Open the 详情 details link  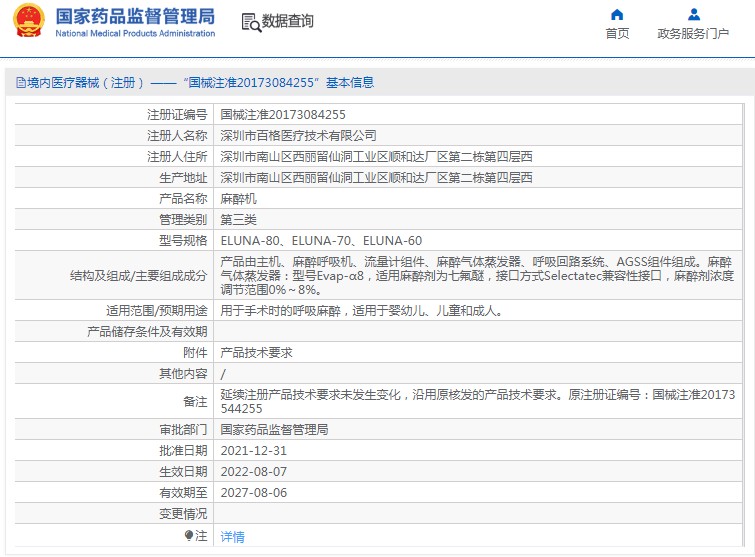pyautogui.click(x=232, y=537)
